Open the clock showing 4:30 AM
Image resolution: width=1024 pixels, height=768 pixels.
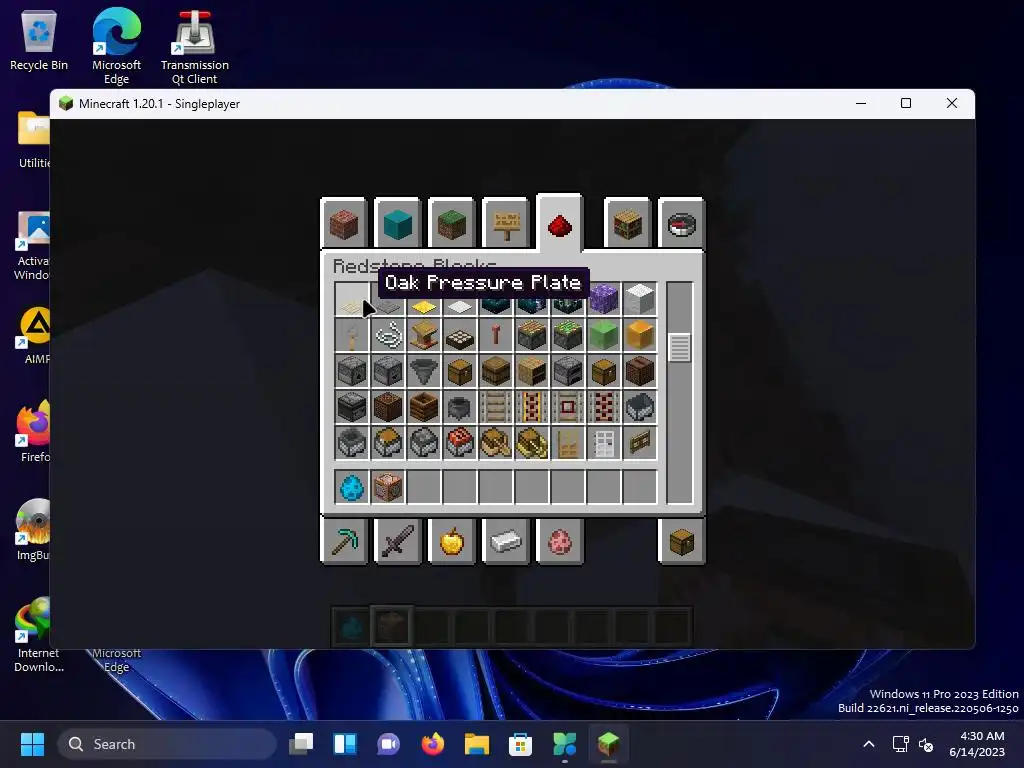click(x=977, y=744)
